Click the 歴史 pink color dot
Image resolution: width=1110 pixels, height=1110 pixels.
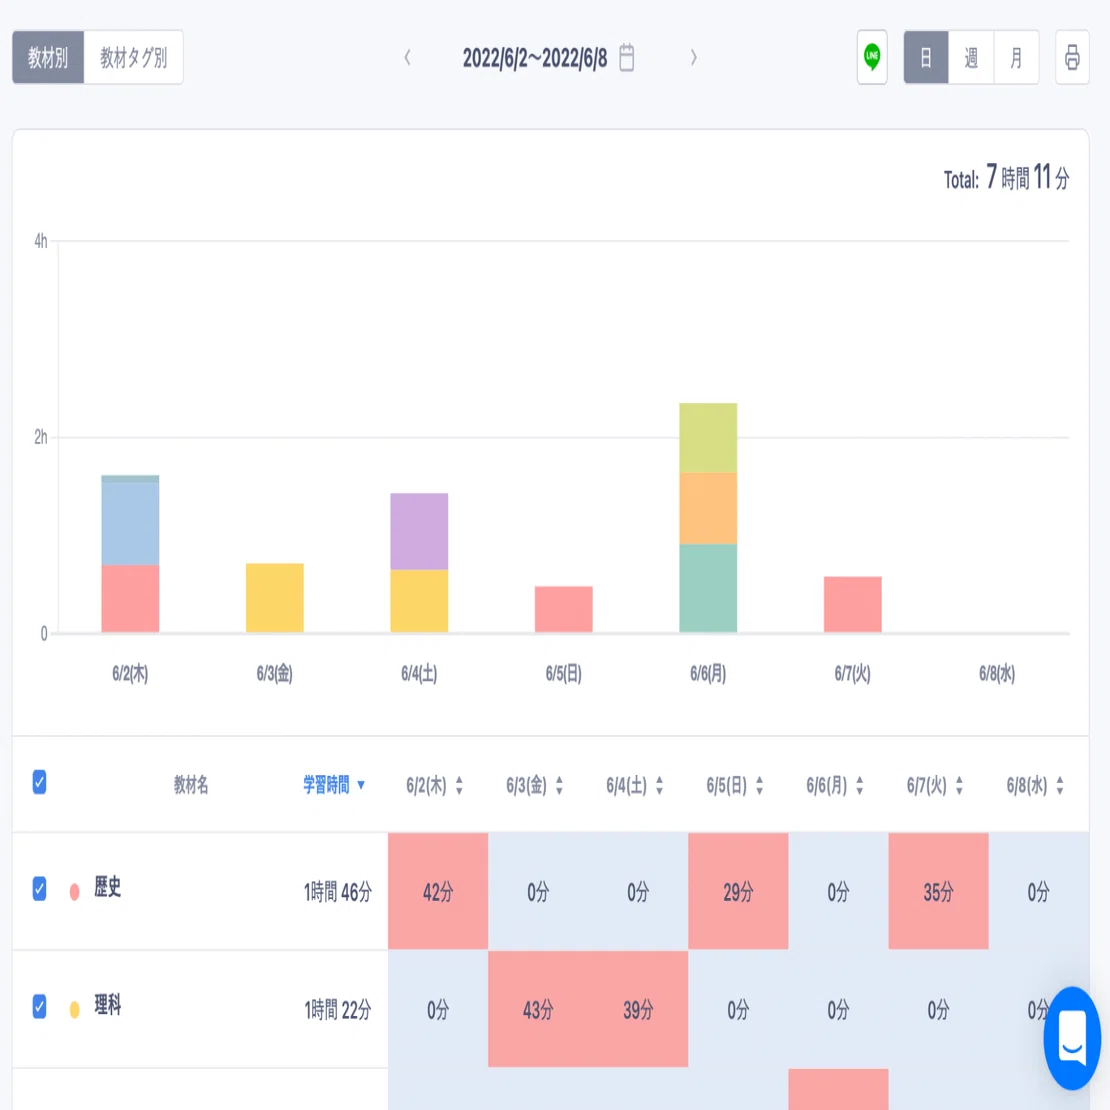[x=74, y=891]
